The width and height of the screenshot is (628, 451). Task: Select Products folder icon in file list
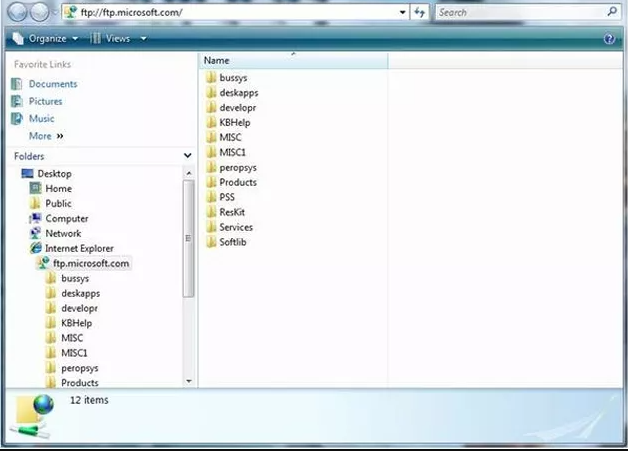211,182
